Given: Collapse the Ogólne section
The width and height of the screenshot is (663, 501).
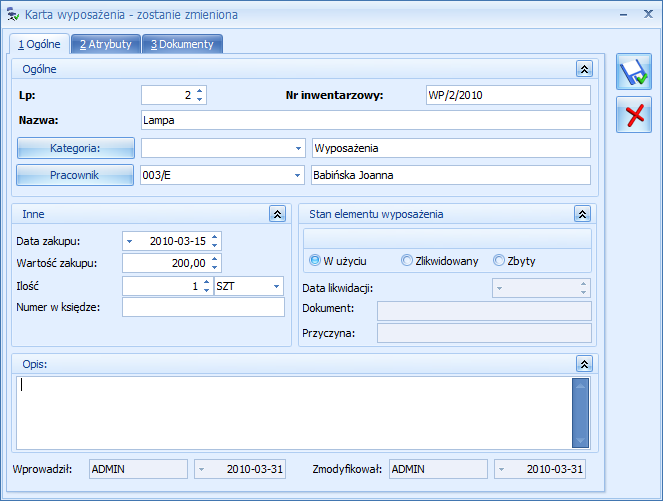Looking at the screenshot, I should point(584,69).
